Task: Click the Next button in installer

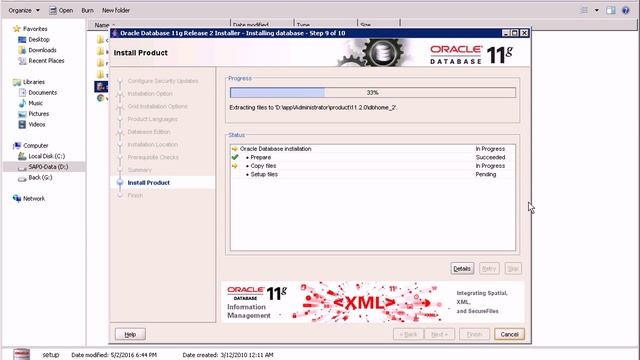Action: coord(439,334)
